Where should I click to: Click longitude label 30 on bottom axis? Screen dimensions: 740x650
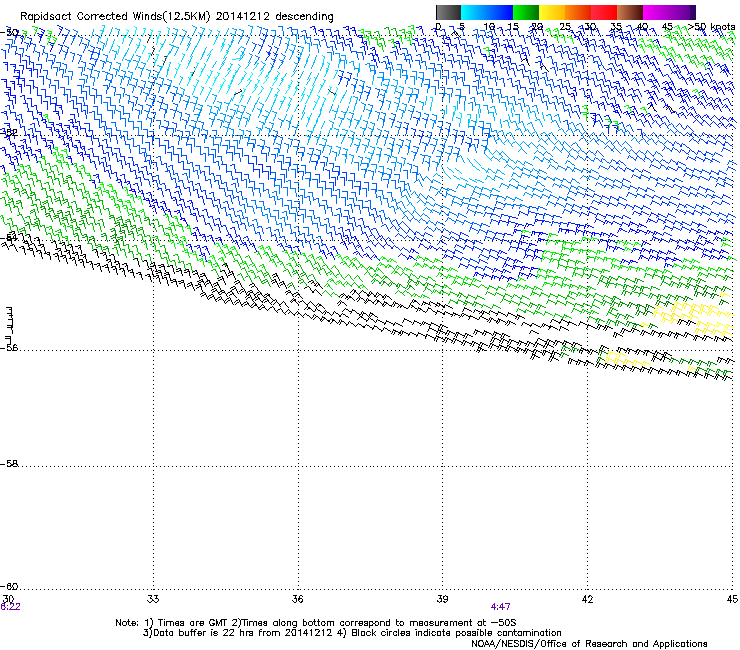(x=8, y=599)
